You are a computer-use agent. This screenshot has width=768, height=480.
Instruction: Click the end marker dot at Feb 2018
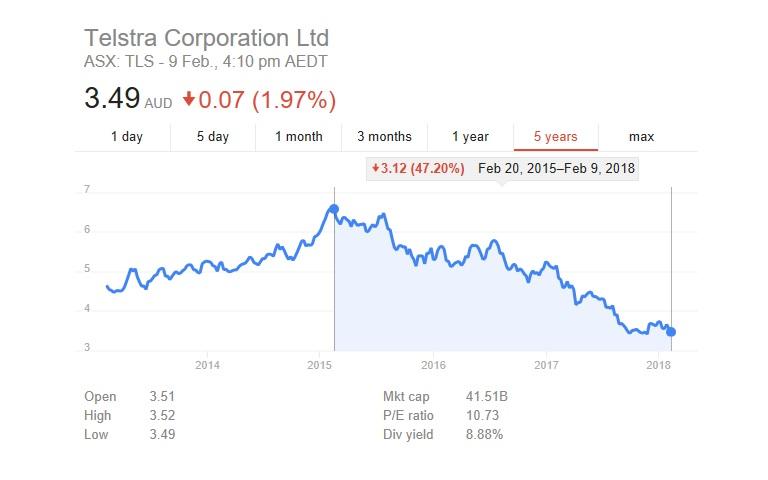point(671,332)
